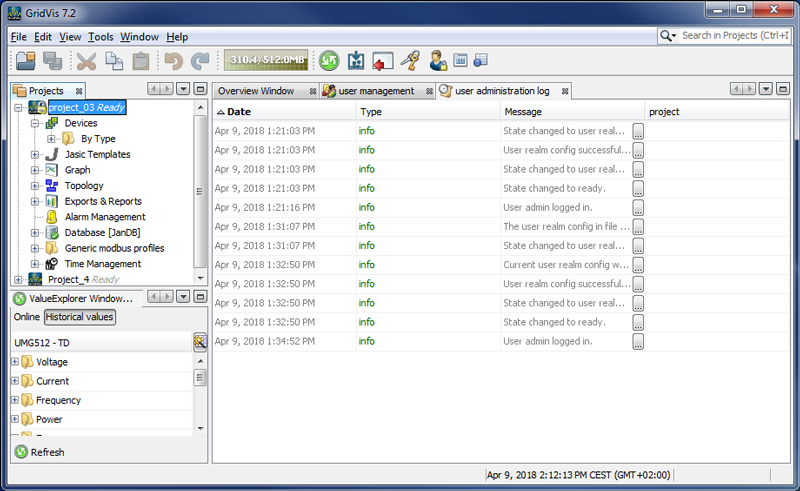The width and height of the screenshot is (800, 491).
Task: Toggle Historical values view mode
Action: (x=79, y=317)
